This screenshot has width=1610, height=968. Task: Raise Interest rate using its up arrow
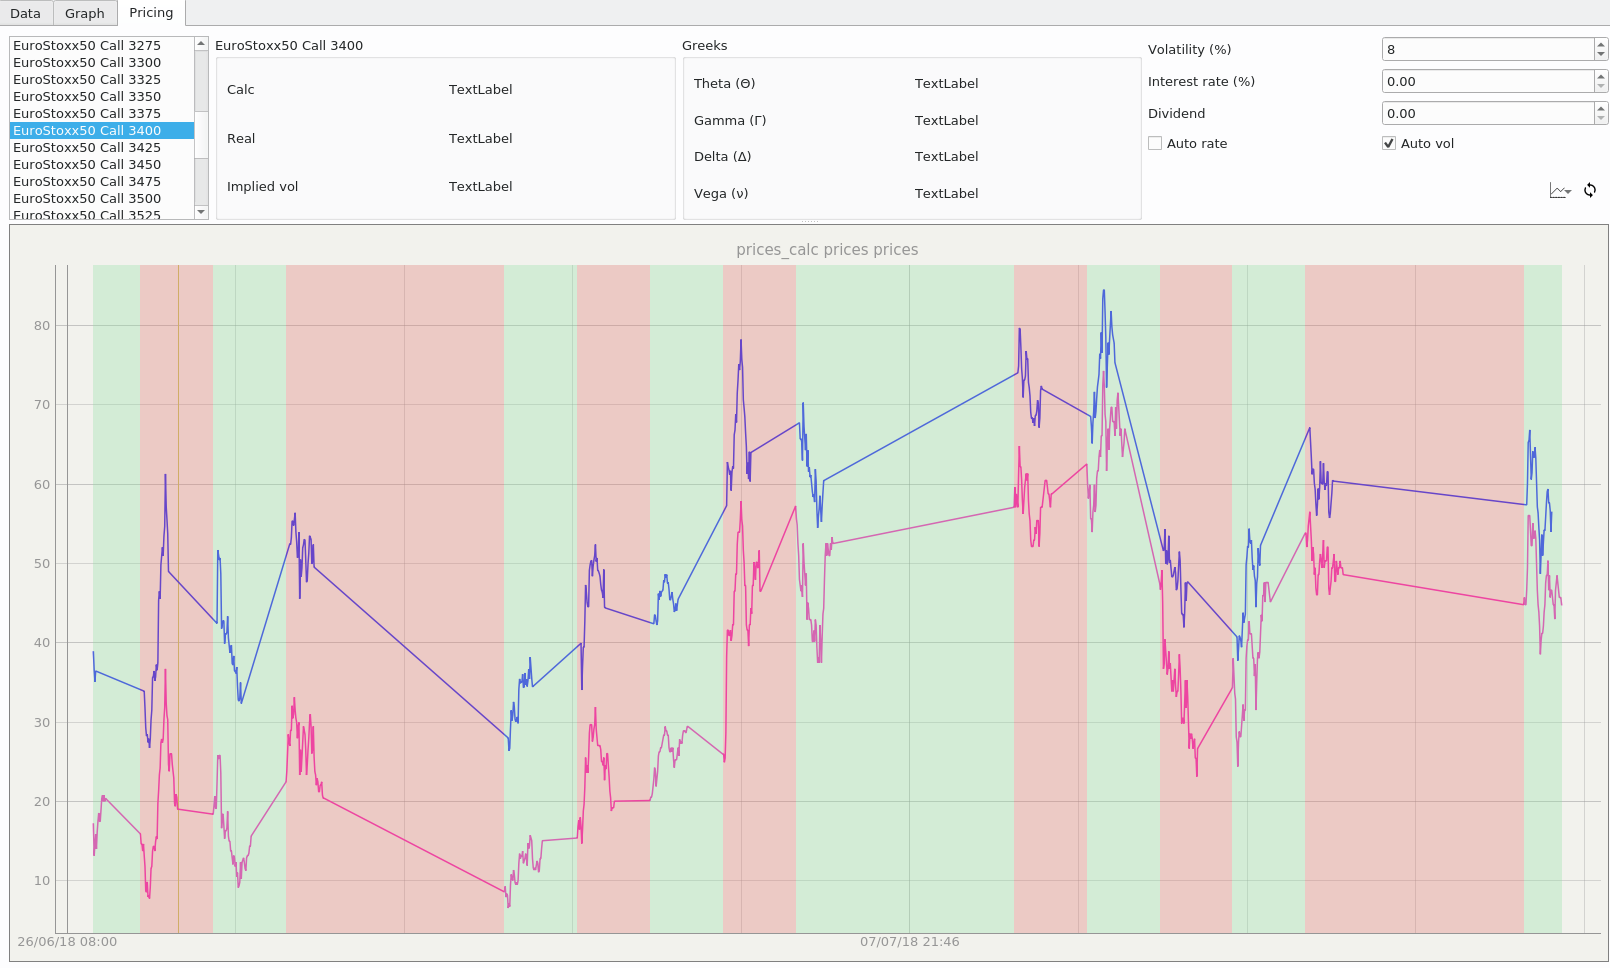(1601, 76)
